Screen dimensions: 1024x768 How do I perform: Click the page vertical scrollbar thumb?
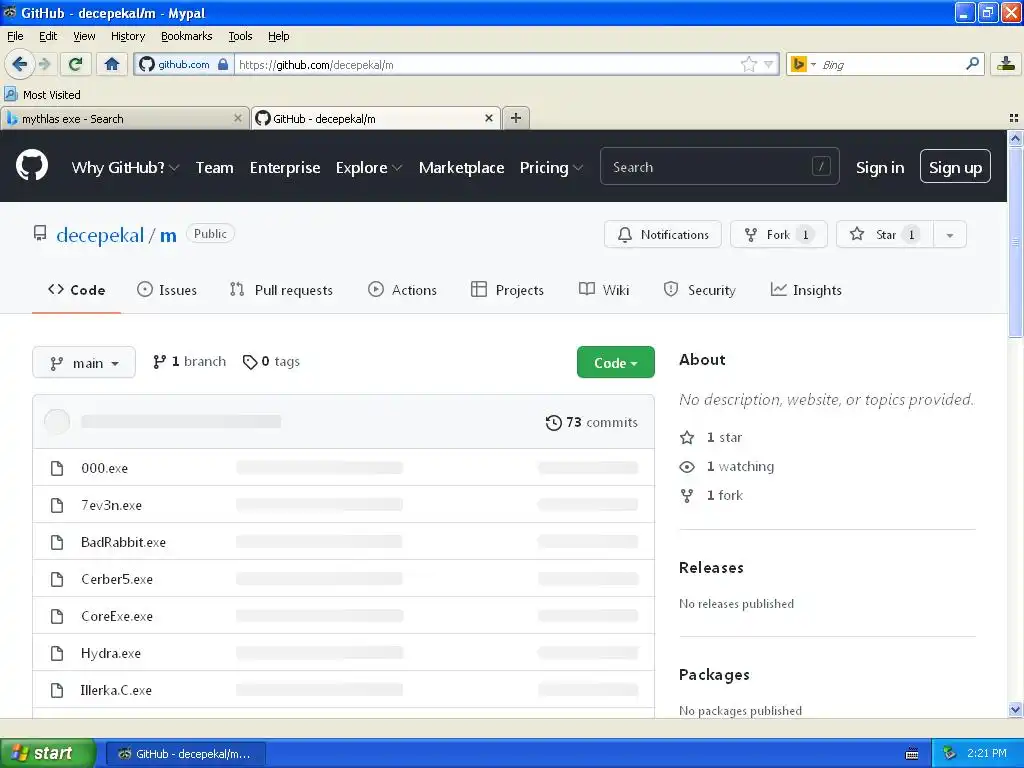pyautogui.click(x=1015, y=242)
